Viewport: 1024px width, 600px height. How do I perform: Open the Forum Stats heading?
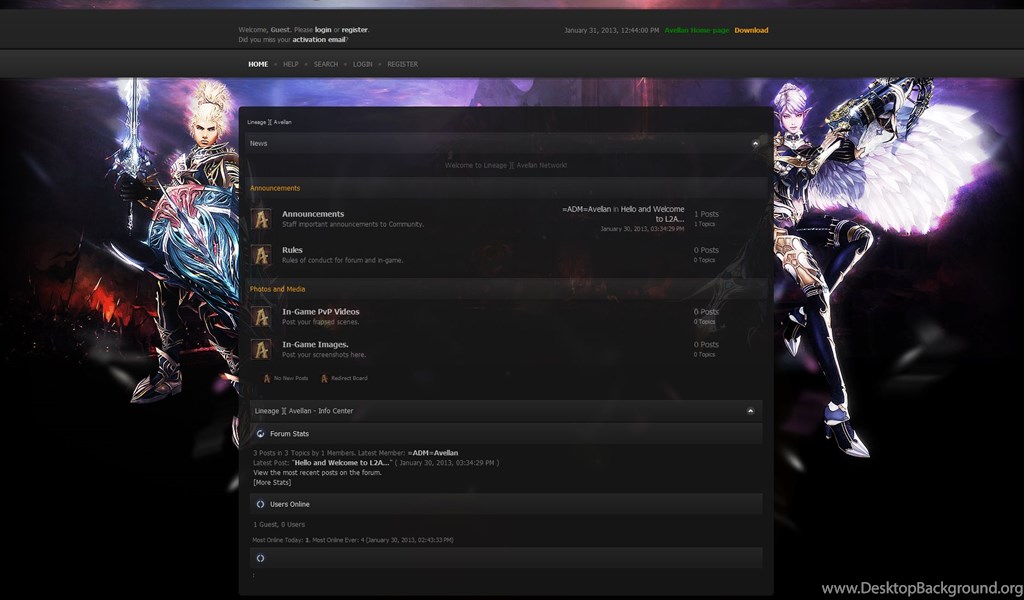(x=289, y=434)
